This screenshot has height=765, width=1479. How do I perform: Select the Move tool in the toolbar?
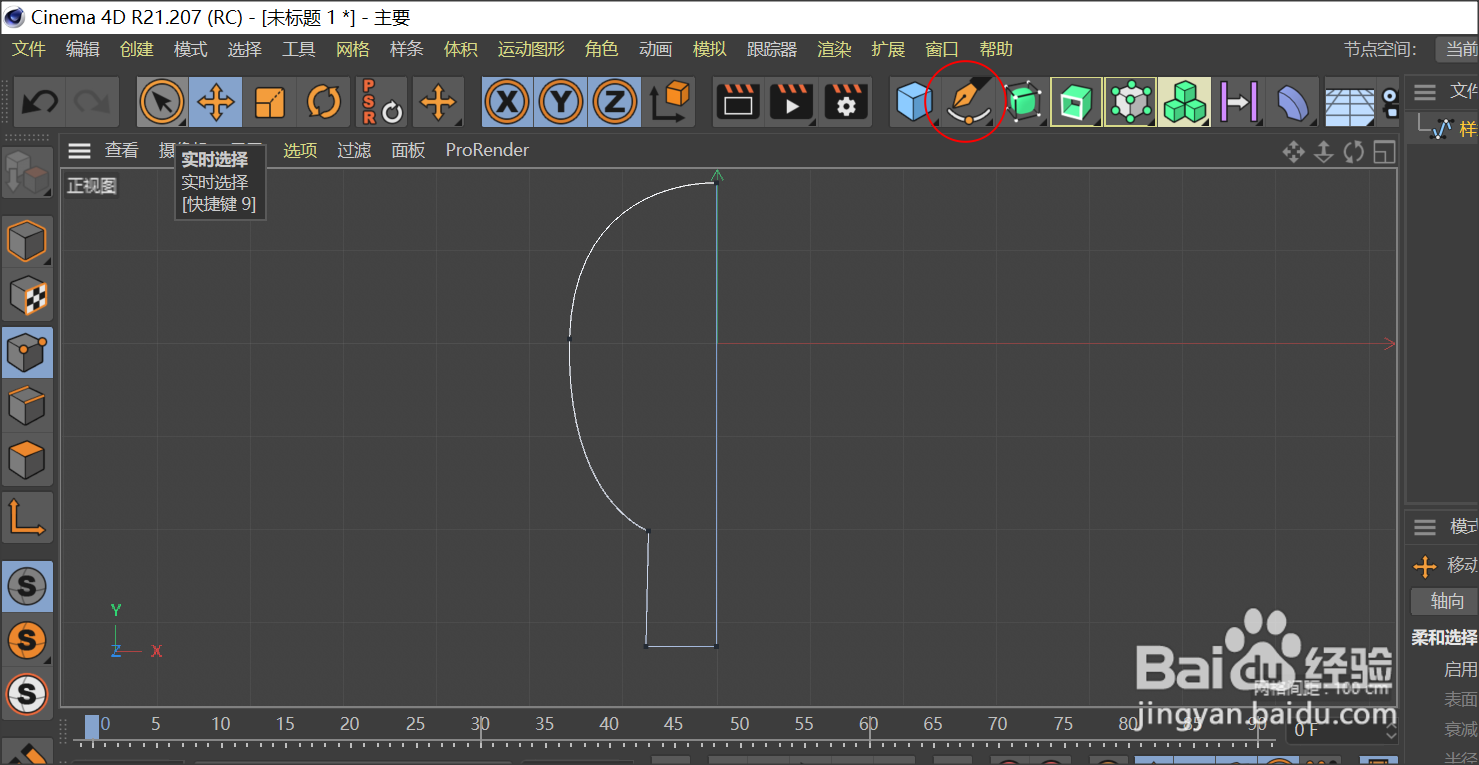click(216, 101)
